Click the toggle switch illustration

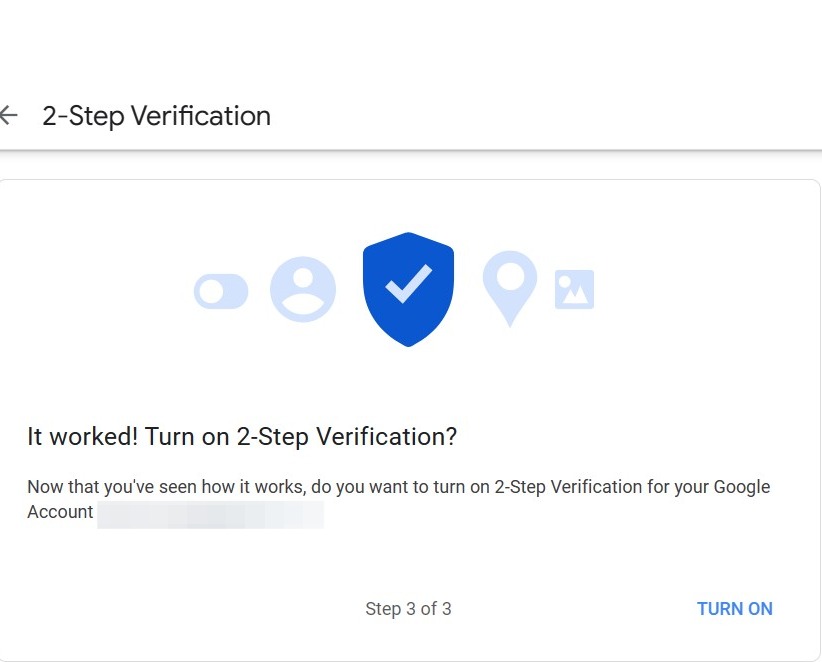(x=221, y=291)
